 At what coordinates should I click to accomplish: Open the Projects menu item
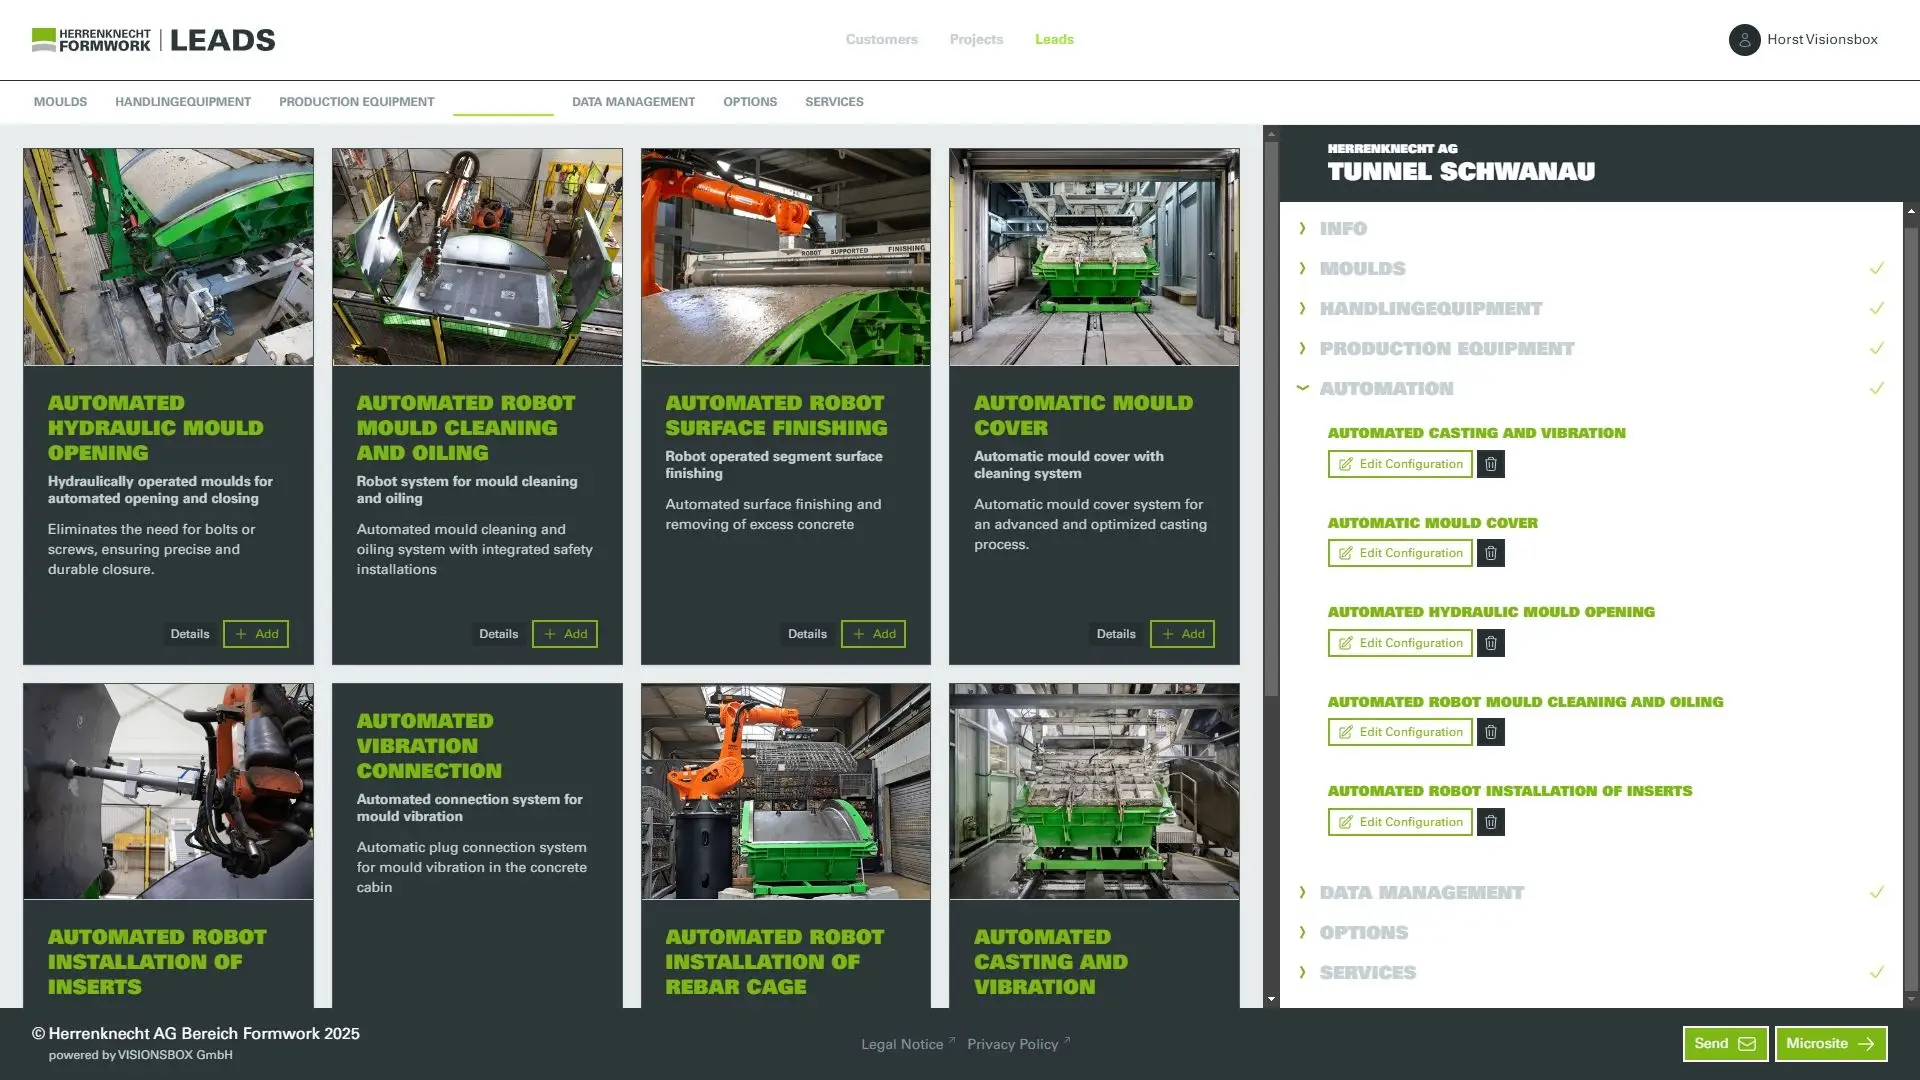pos(976,40)
